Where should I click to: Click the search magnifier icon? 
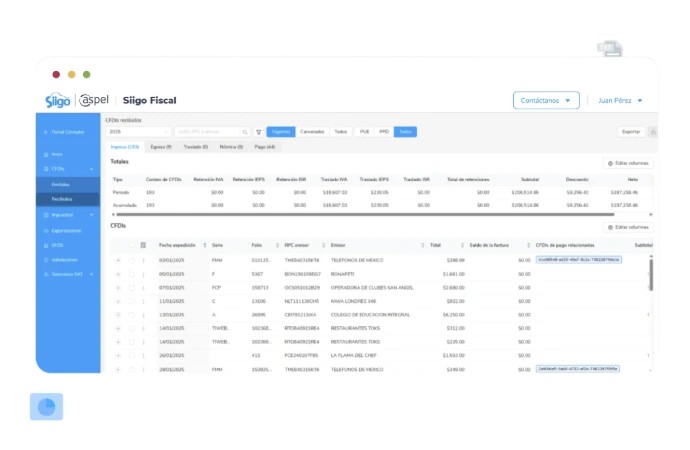pyautogui.click(x=245, y=132)
